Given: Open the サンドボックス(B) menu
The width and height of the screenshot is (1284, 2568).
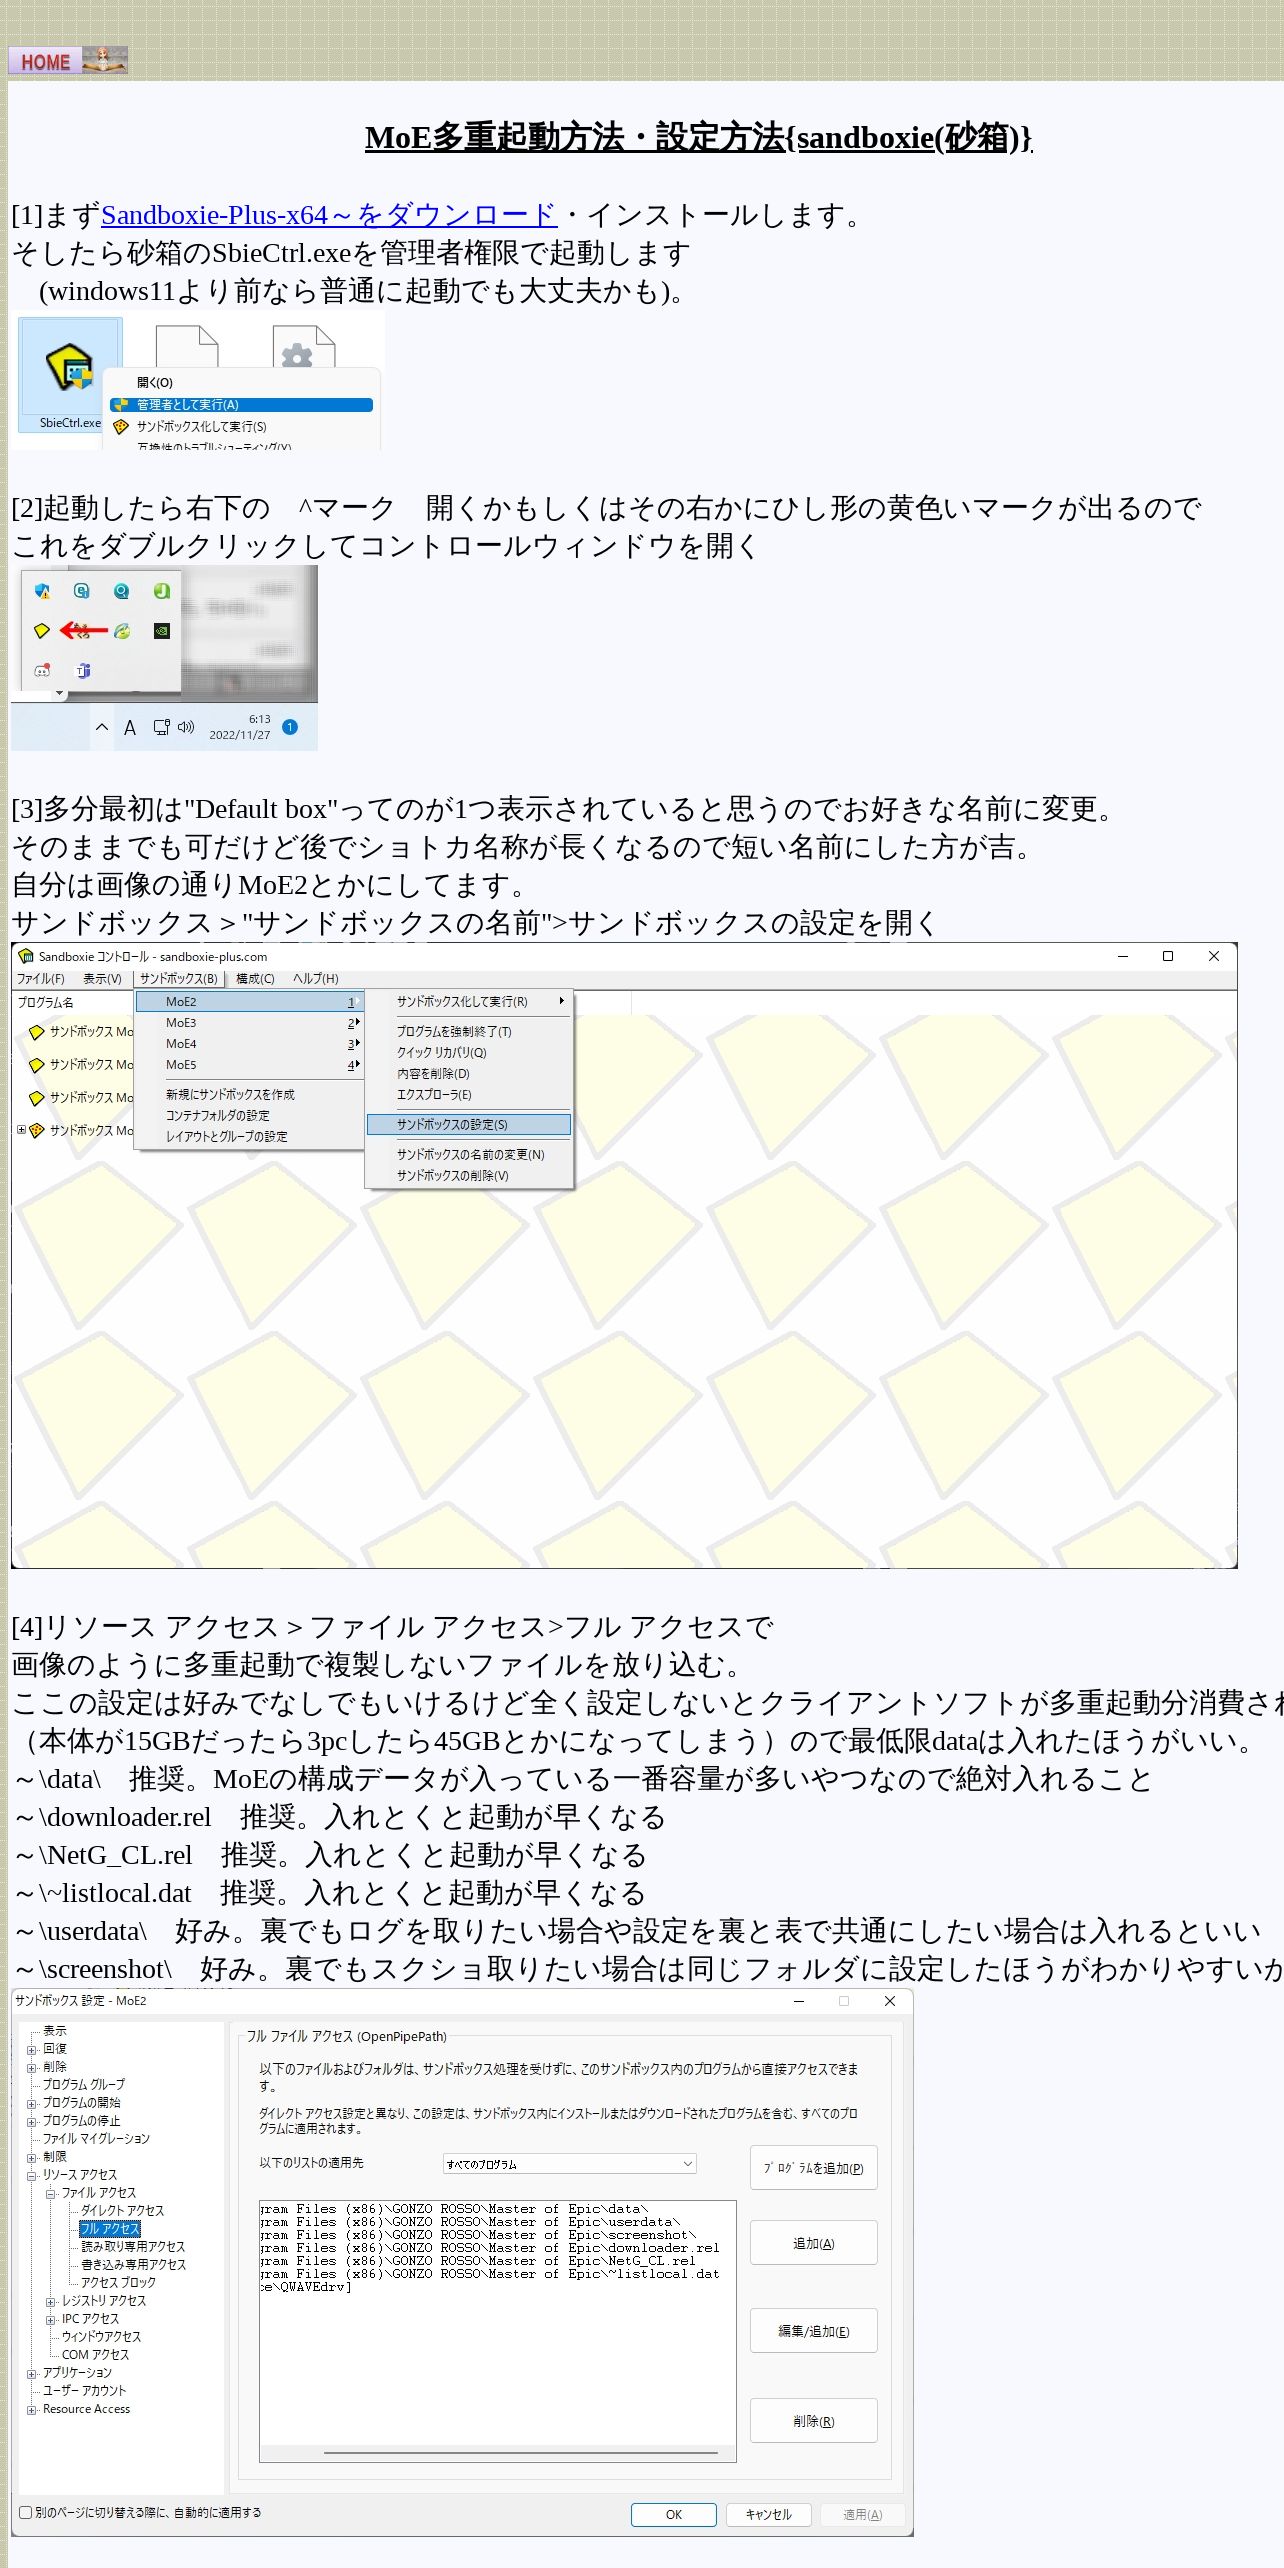Looking at the screenshot, I should 178,979.
